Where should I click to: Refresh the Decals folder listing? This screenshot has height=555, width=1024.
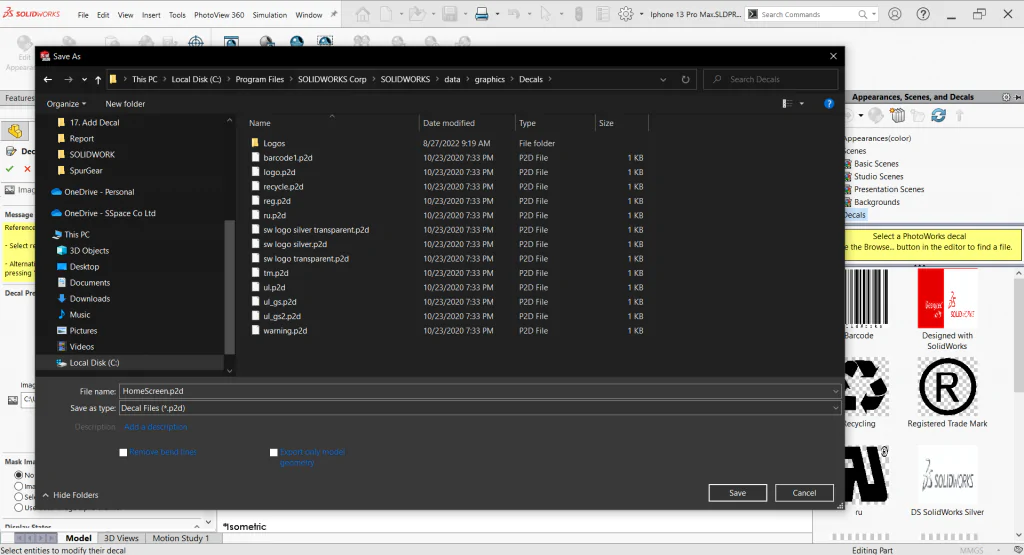pyautogui.click(x=685, y=80)
